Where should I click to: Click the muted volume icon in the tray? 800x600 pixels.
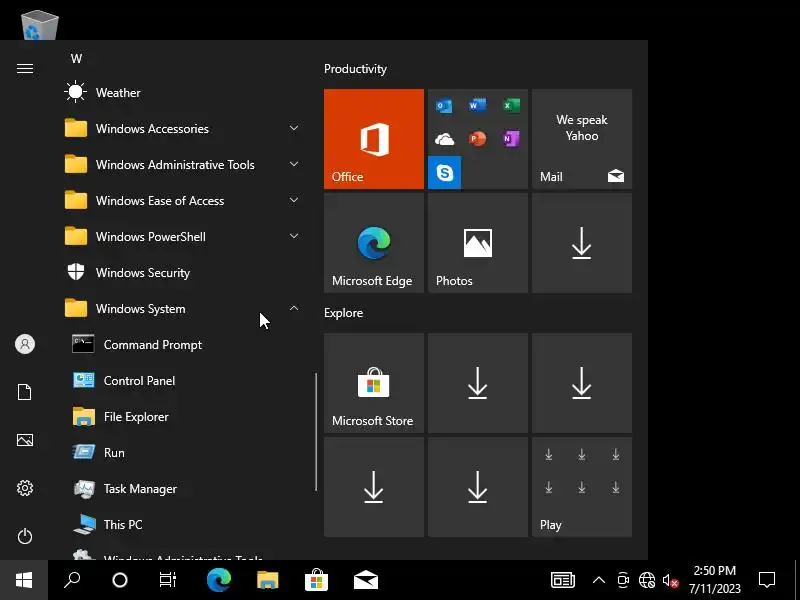(x=670, y=580)
